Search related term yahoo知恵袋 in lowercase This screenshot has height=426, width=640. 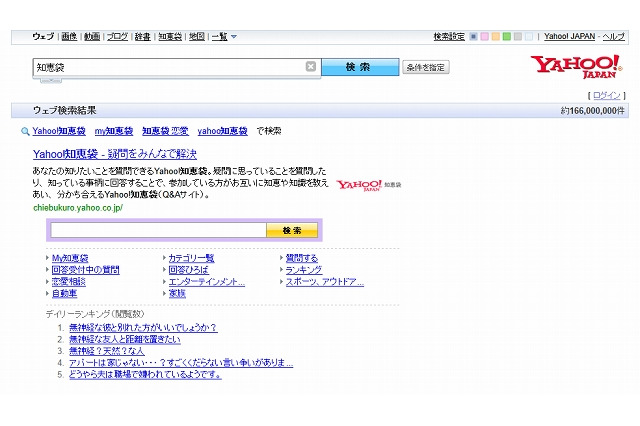pyautogui.click(x=222, y=131)
